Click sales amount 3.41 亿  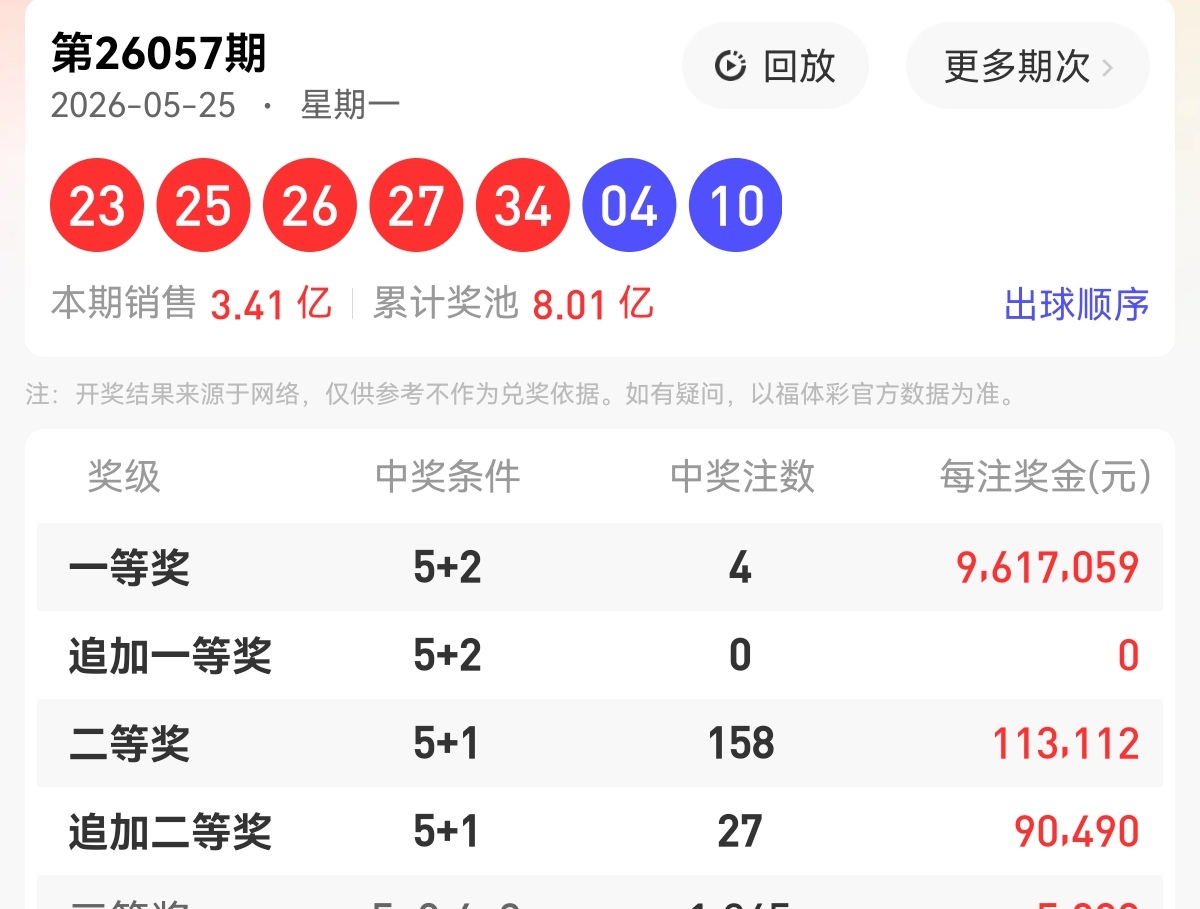(x=271, y=303)
